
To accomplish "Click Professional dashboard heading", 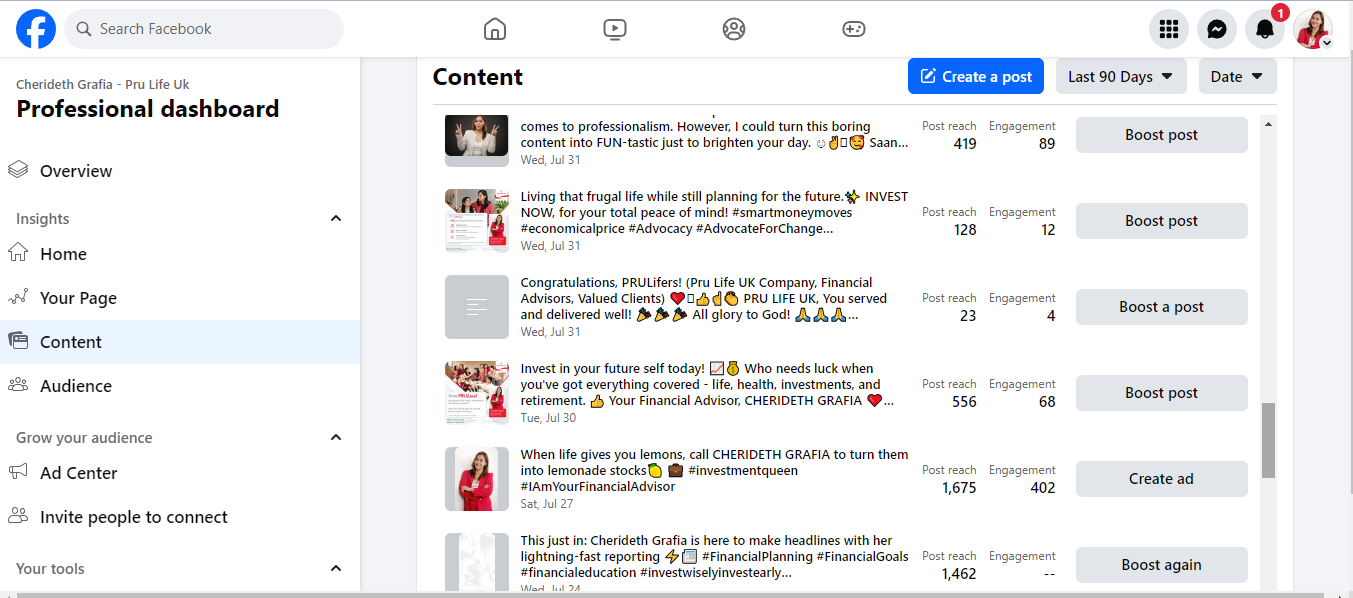I will point(148,109).
